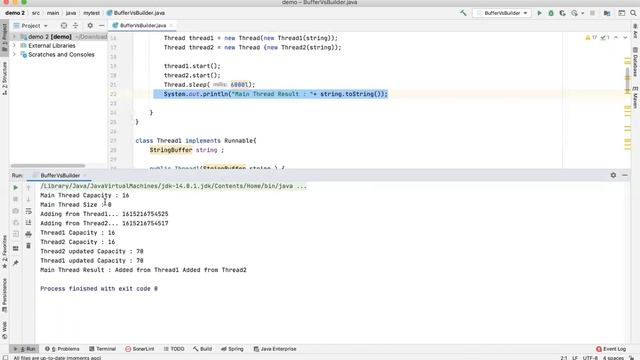Click BufferVsBuilder.java in the breadcrumb
Viewport: 640px width, 360px height.
point(136,13)
